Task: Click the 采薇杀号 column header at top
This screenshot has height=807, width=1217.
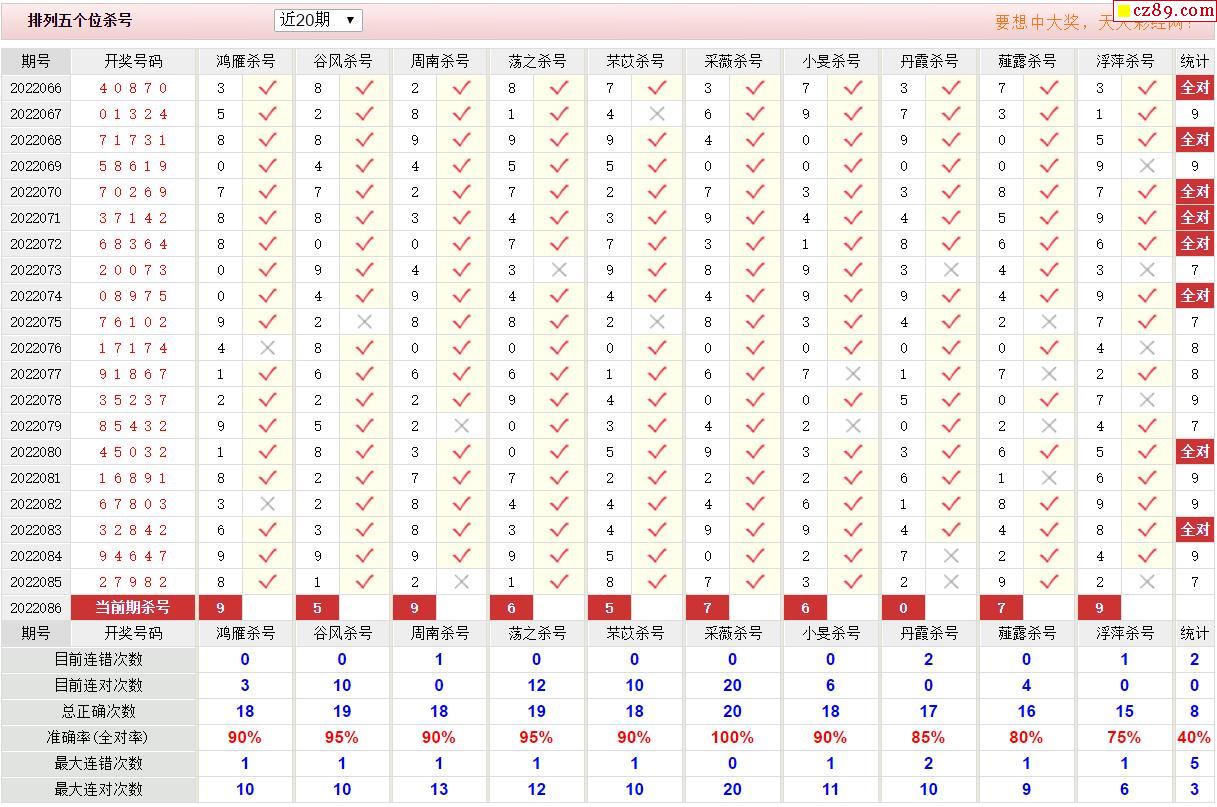Action: [734, 61]
